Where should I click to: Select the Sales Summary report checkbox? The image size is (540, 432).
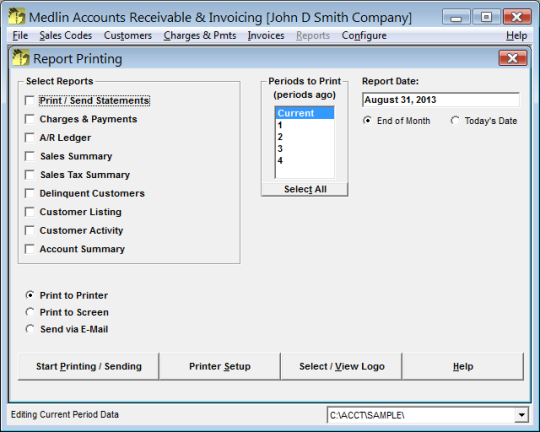(30, 156)
